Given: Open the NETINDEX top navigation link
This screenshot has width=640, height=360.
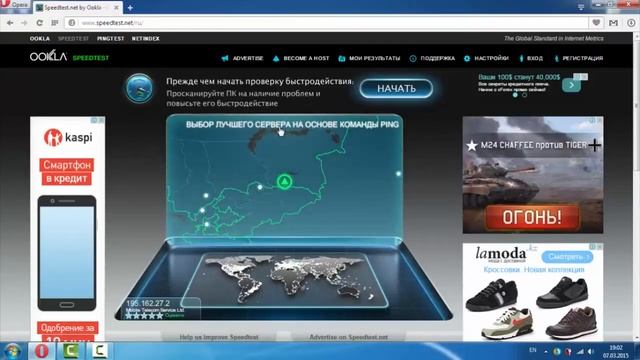Looking at the screenshot, I should 145,38.
